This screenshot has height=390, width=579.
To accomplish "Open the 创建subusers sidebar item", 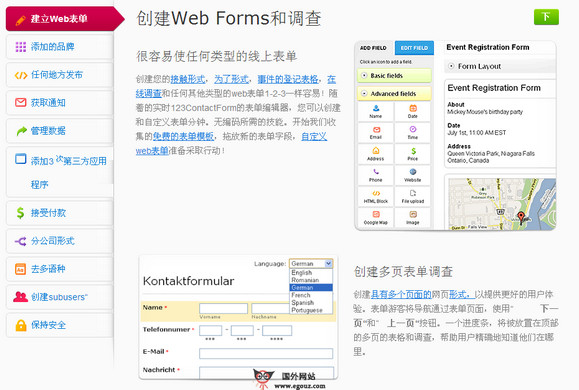I will [60, 297].
